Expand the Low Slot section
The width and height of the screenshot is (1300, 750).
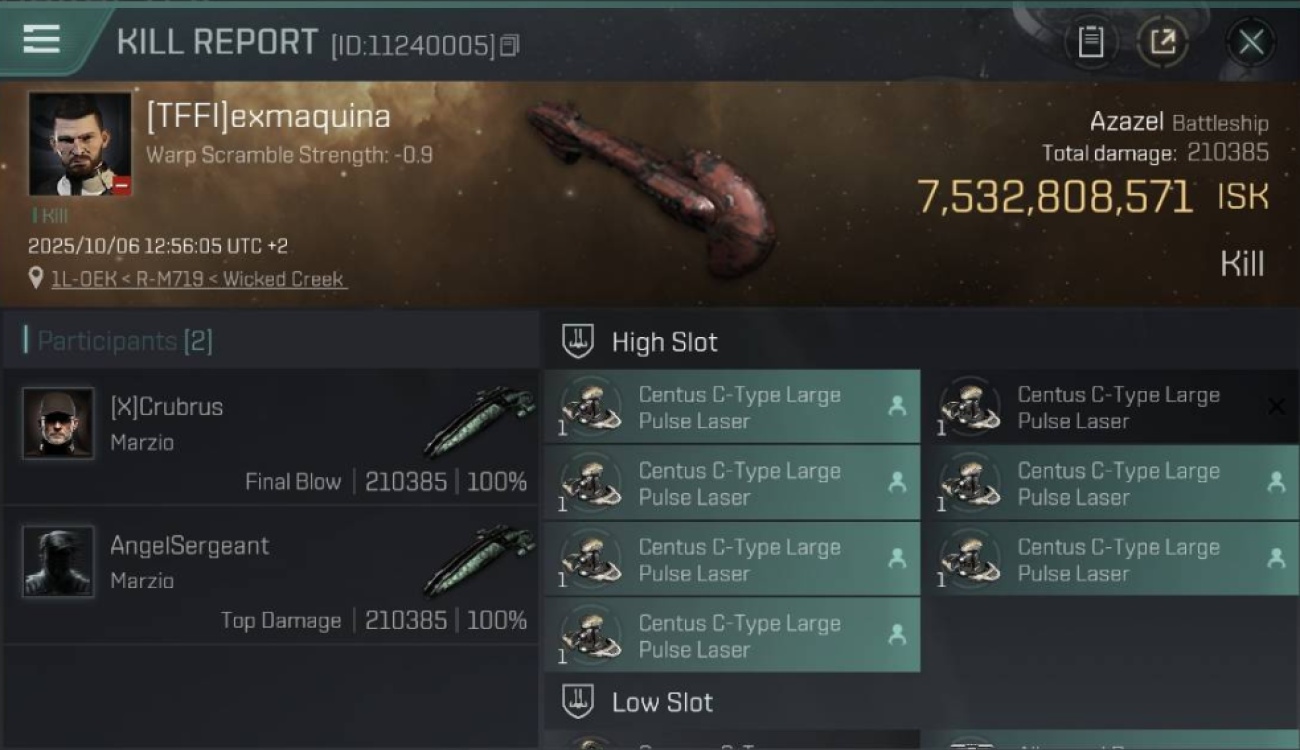point(578,702)
